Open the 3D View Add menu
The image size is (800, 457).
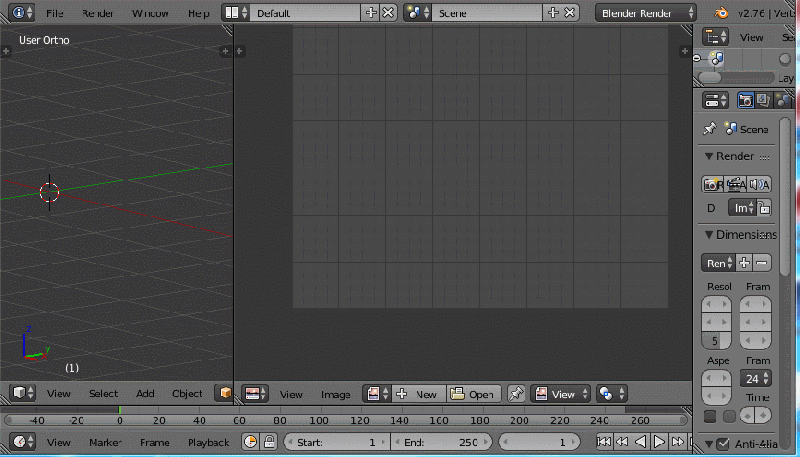click(145, 393)
